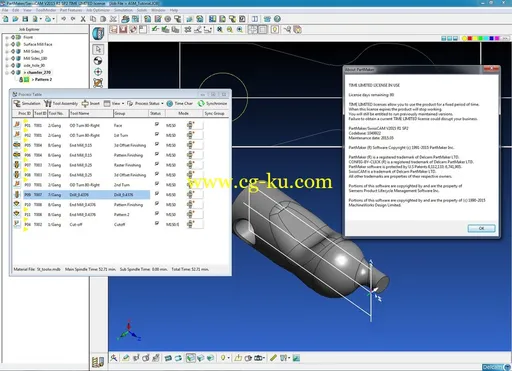Viewport: 512px width, 371px height.
Task: Click the Group column header
Action: tap(131, 114)
